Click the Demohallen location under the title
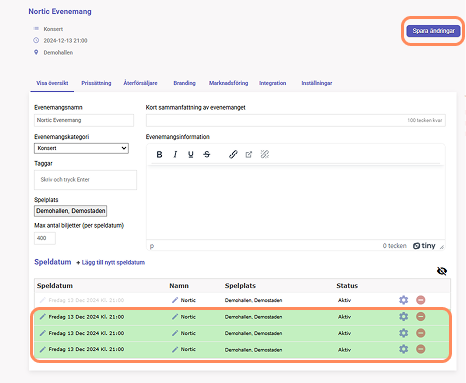 pyautogui.click(x=58, y=53)
